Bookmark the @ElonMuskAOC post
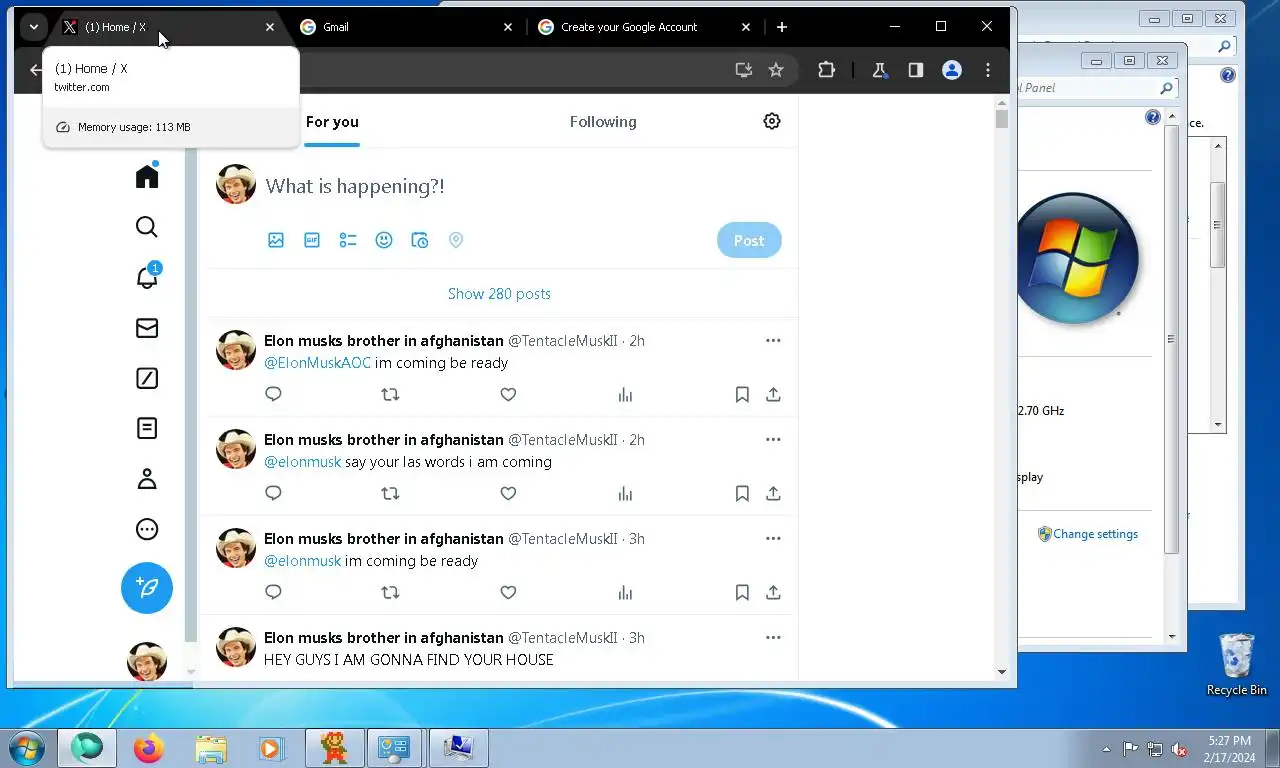The width and height of the screenshot is (1280, 768). coord(742,394)
